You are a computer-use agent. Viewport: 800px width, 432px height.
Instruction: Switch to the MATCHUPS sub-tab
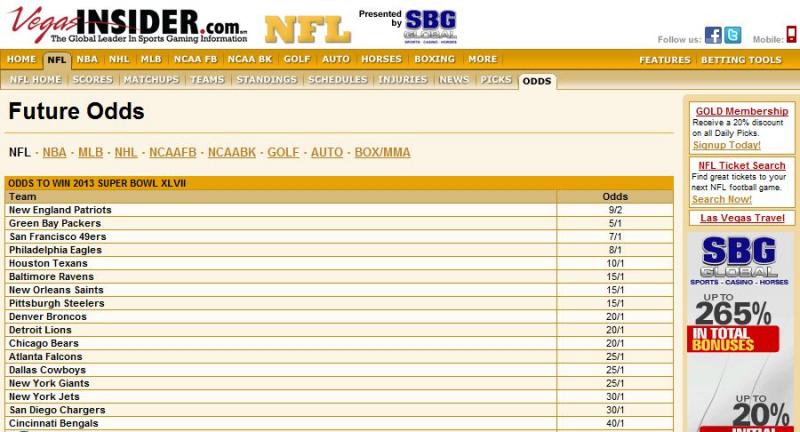(x=151, y=80)
